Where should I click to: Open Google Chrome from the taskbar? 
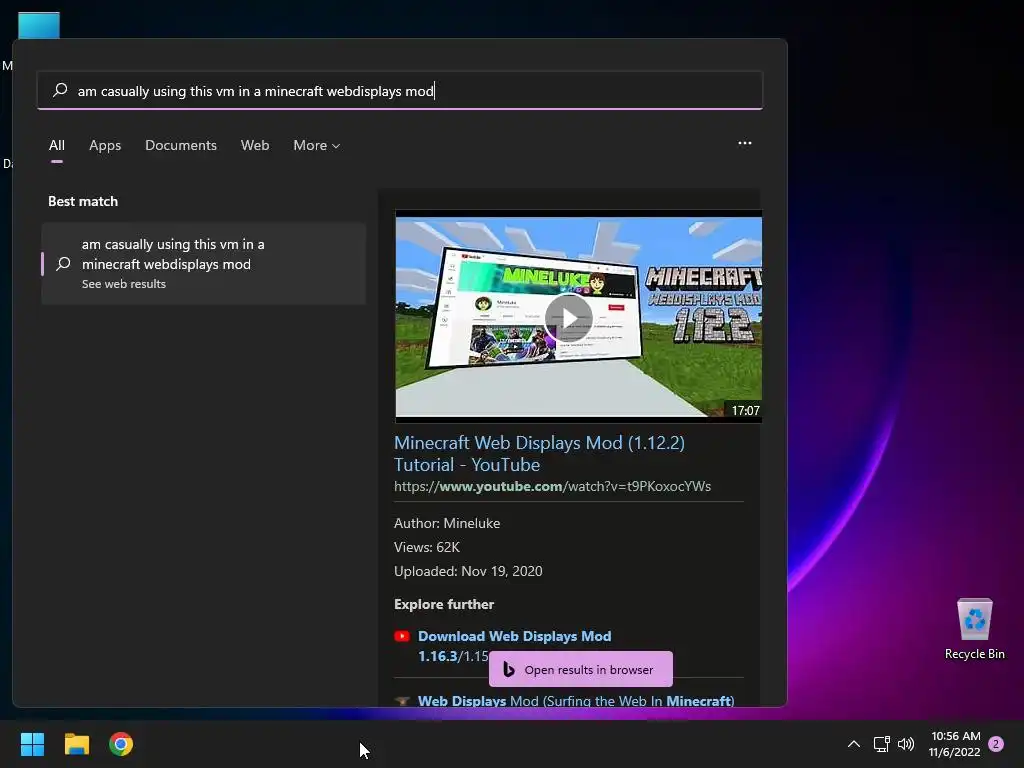coord(121,744)
